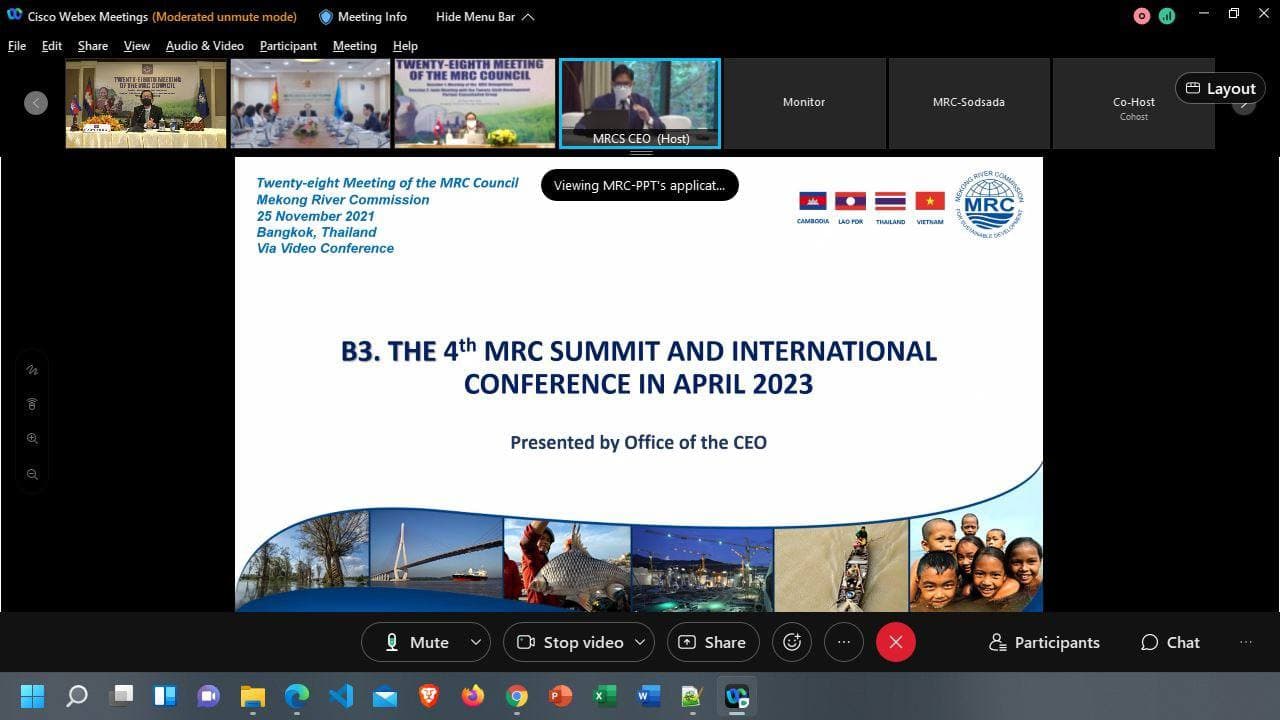Screen dimensions: 1280x720
Task: Select third thumbnail with purple MRC Council banner
Action: [475, 103]
